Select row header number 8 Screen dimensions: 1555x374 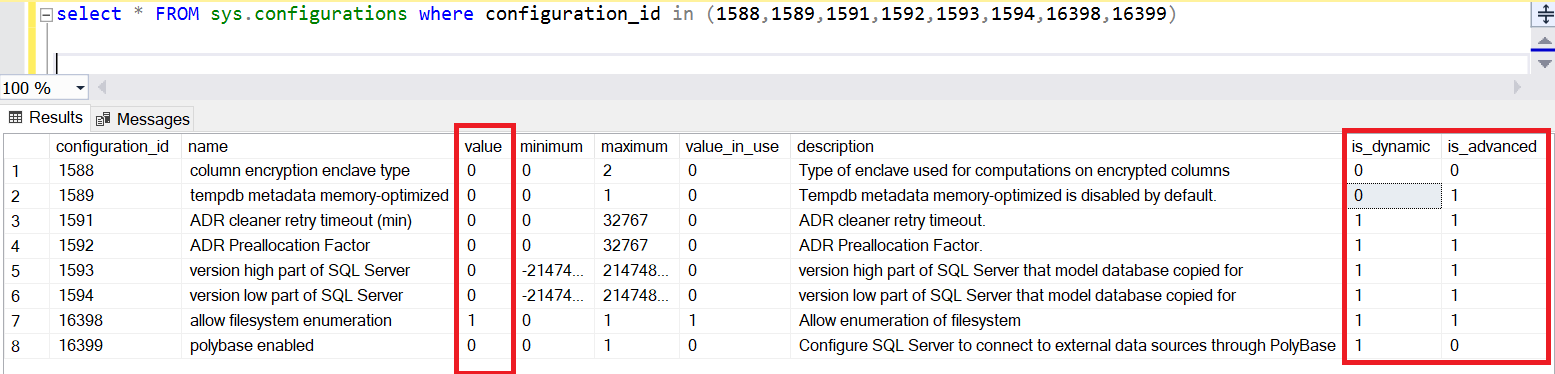(25, 346)
